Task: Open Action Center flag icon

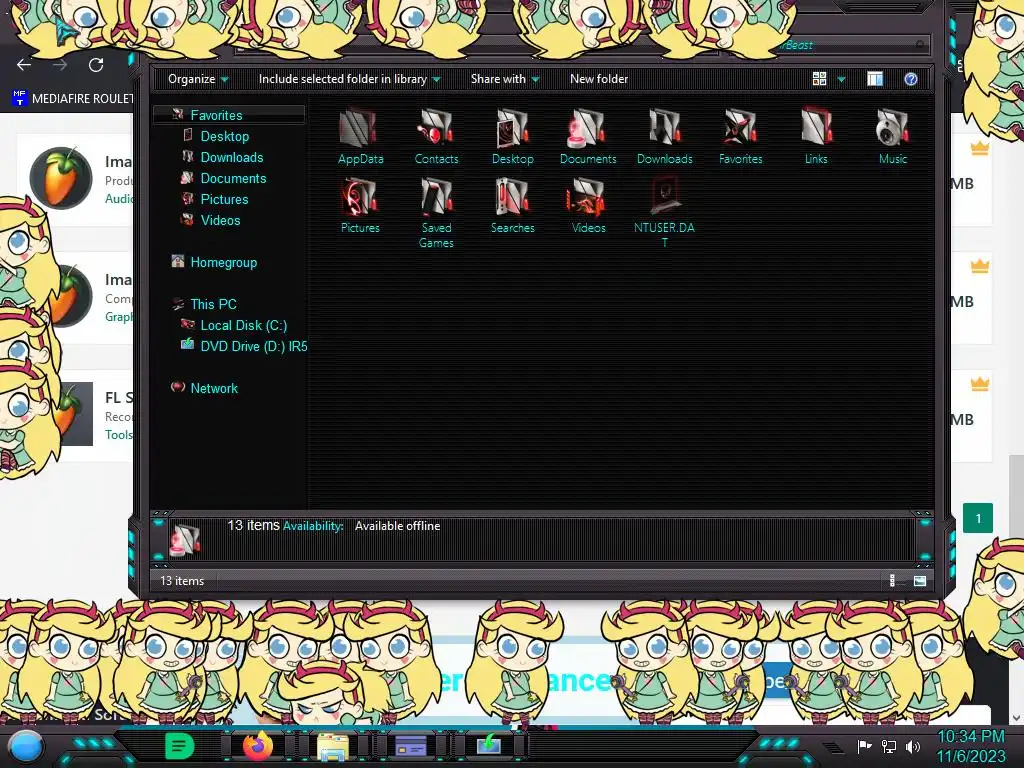Action: pyautogui.click(x=865, y=746)
